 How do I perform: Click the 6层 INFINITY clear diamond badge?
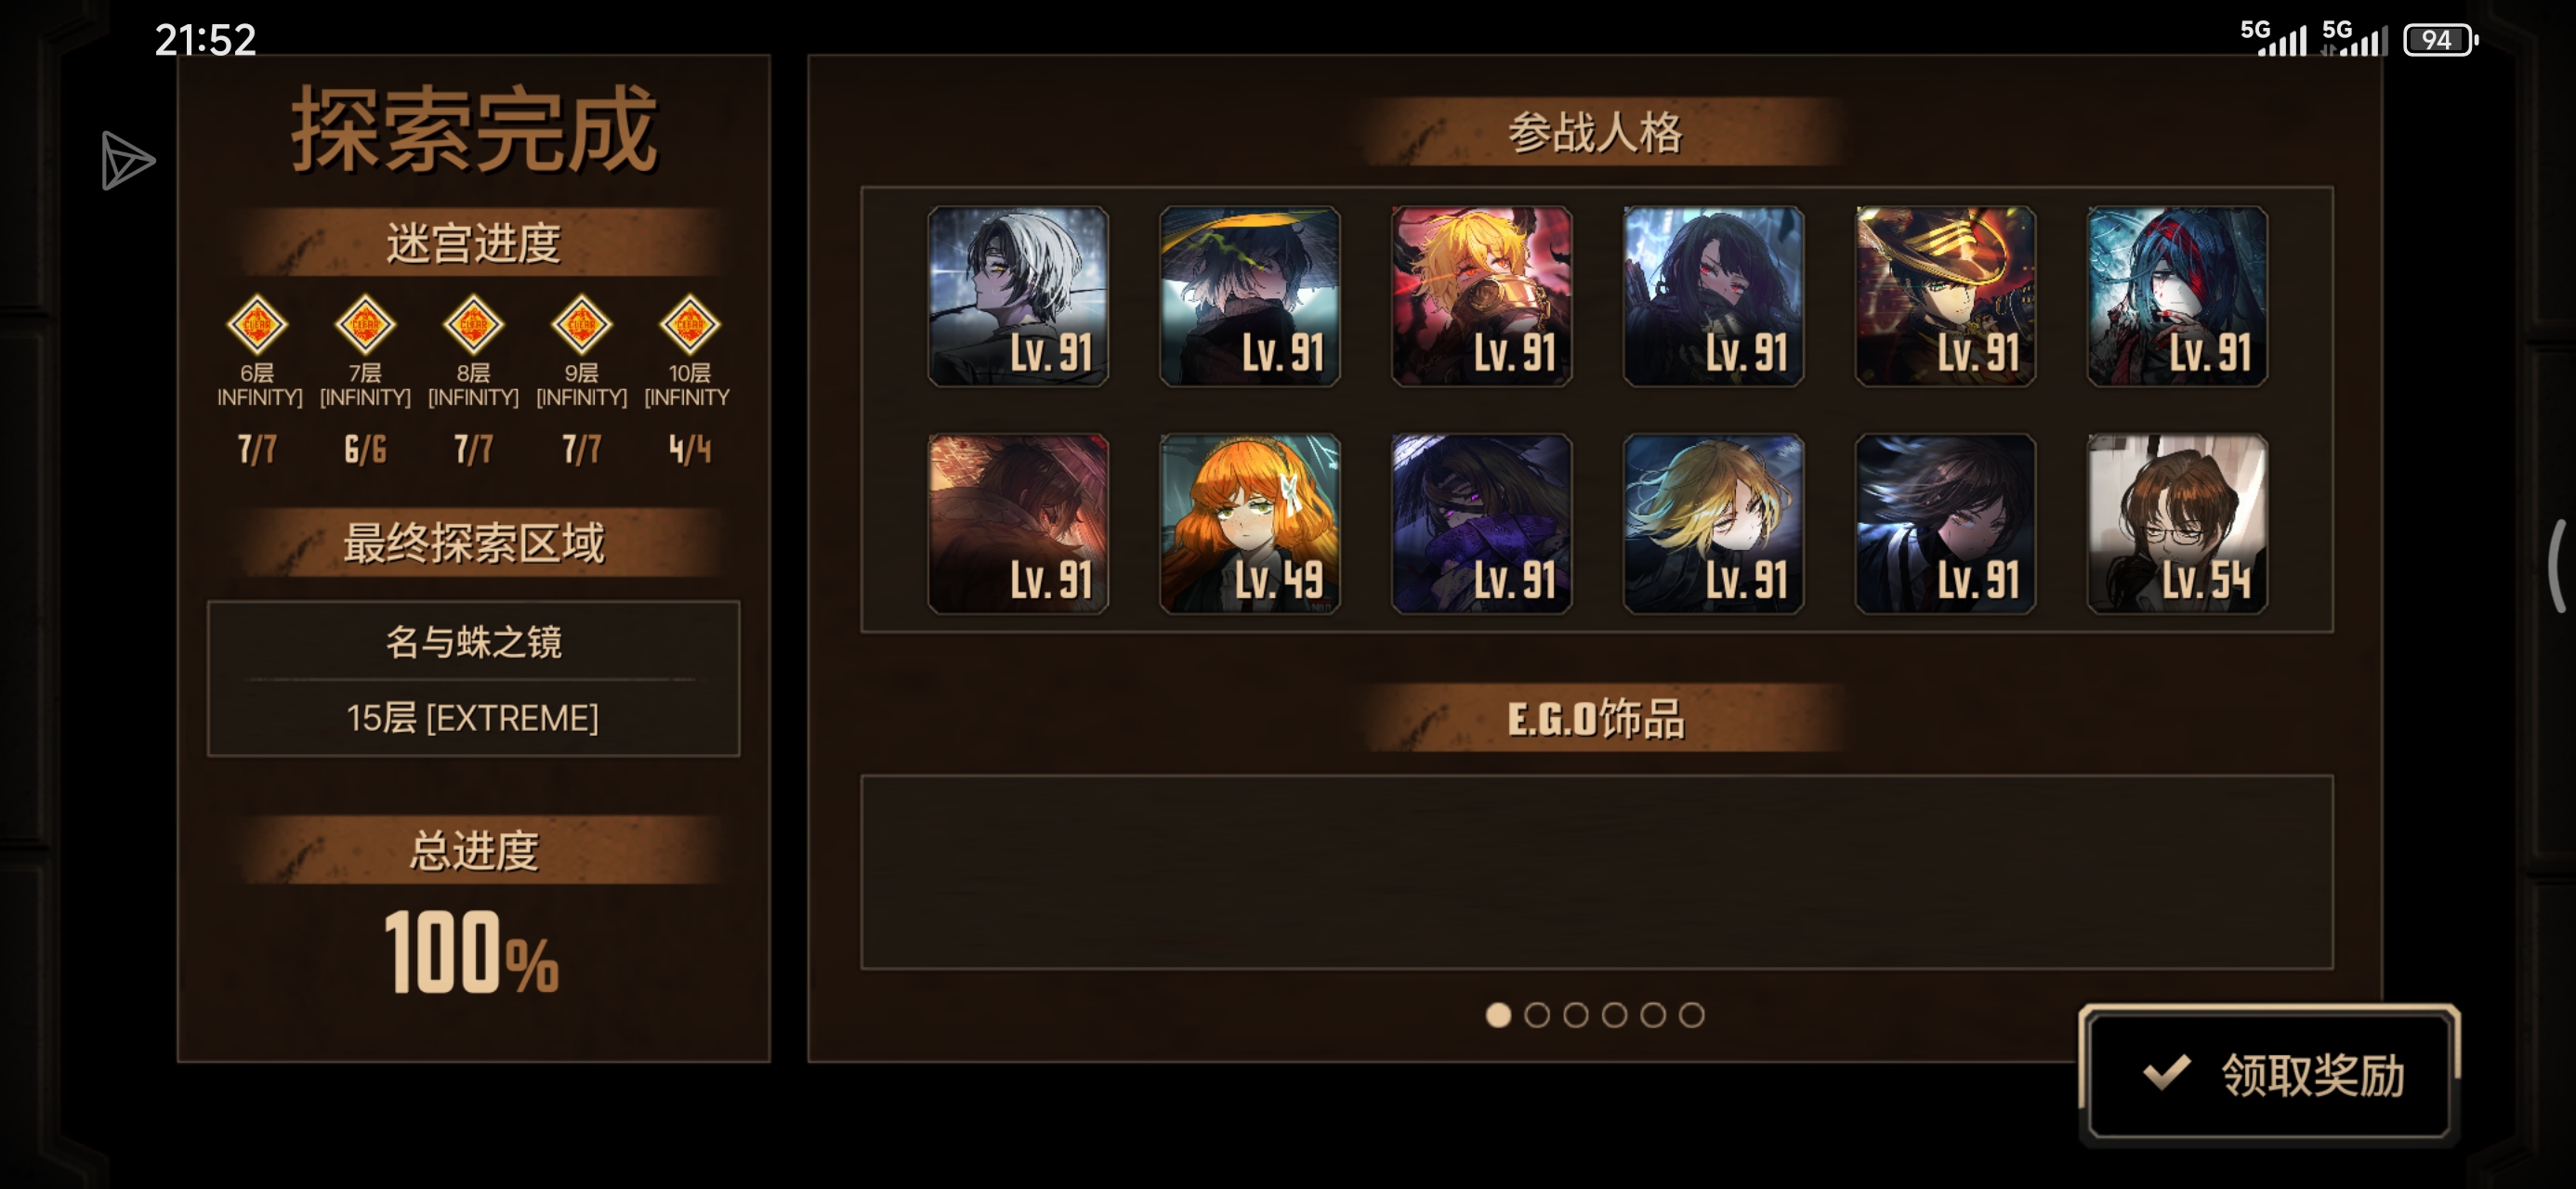(x=257, y=324)
